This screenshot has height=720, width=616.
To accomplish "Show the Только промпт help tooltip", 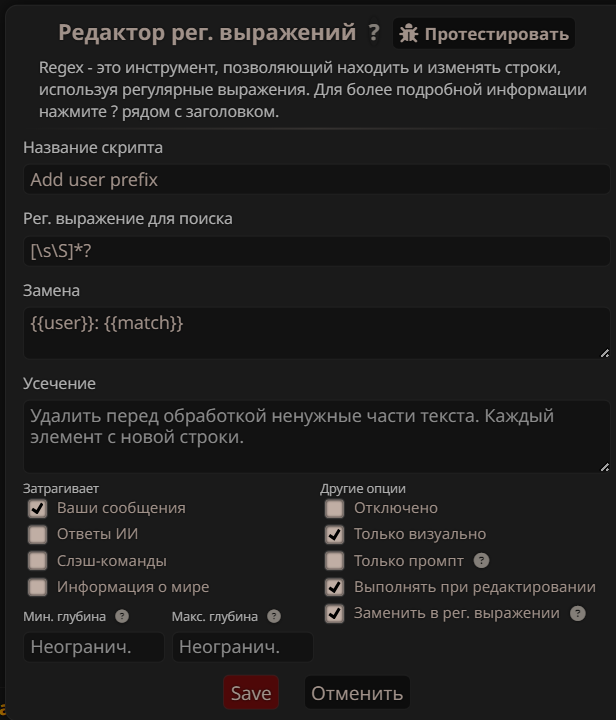I will click(481, 561).
